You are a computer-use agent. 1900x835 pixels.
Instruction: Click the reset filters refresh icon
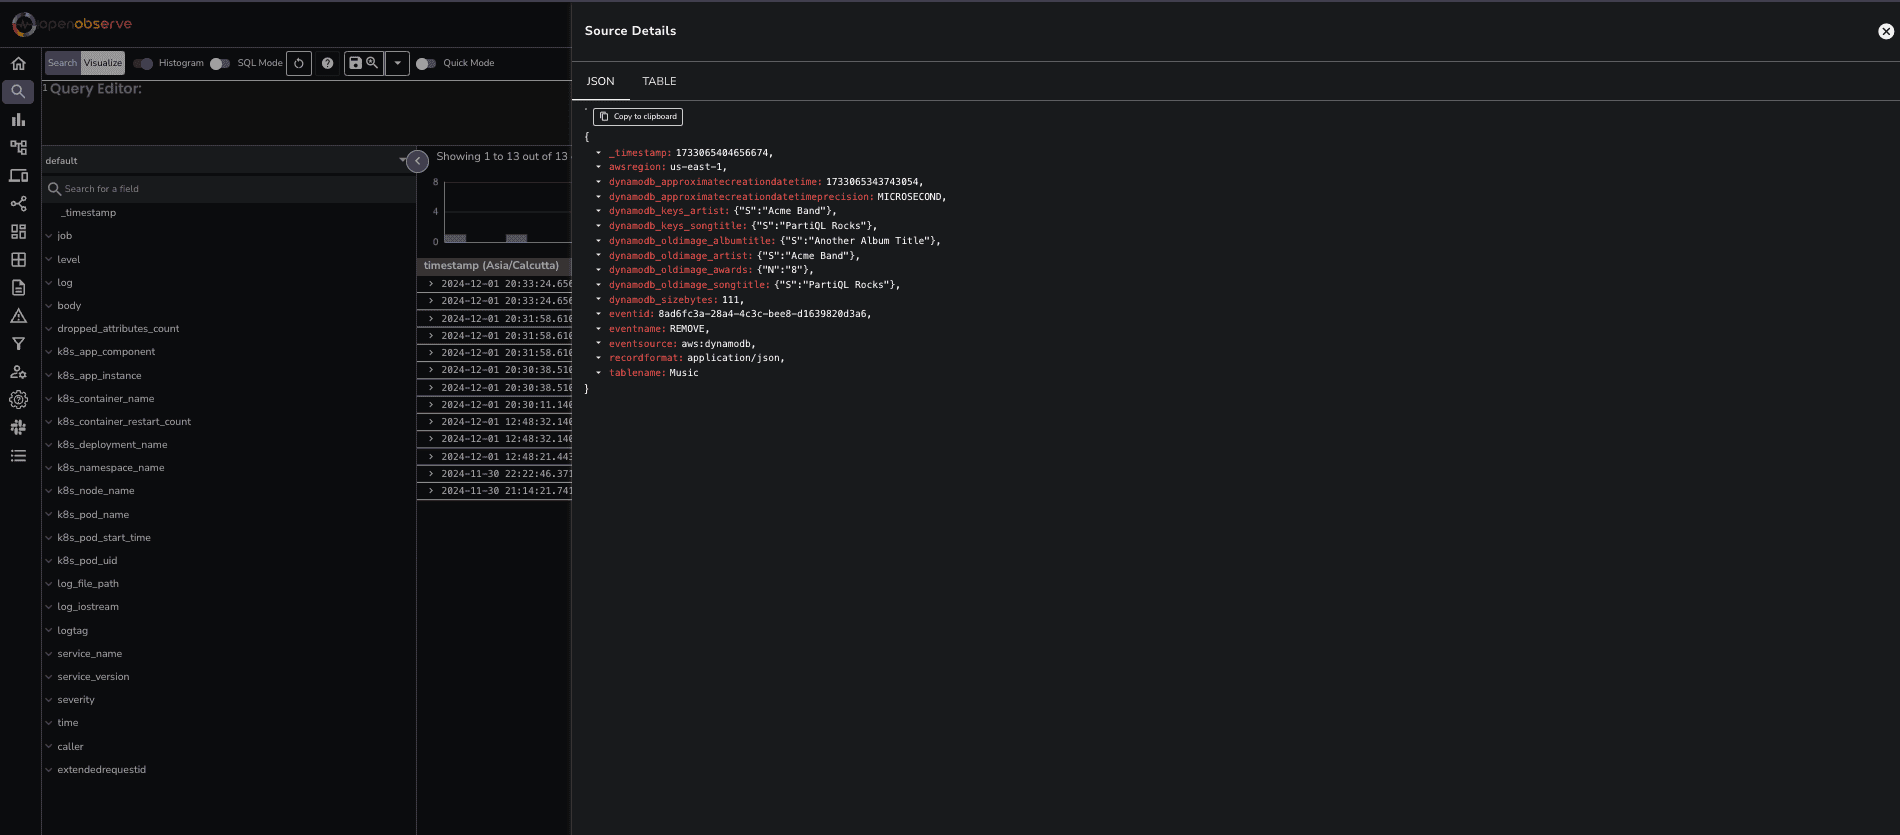[x=299, y=63]
